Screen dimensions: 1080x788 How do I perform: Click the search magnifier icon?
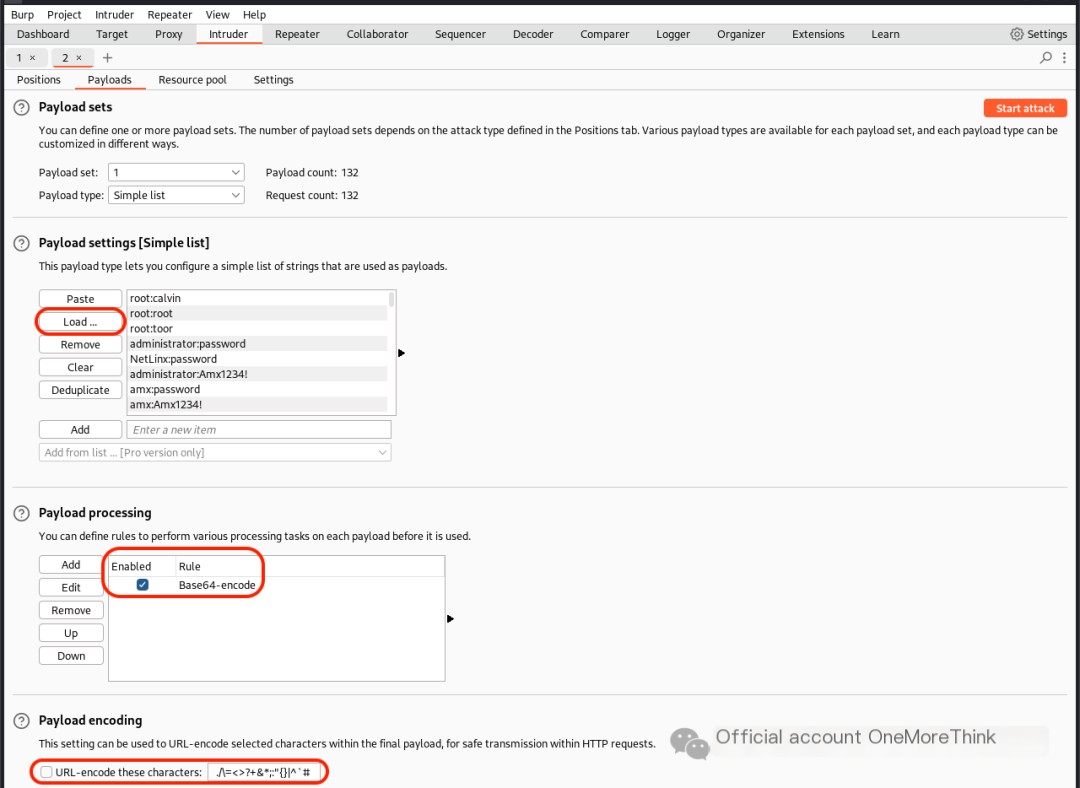[x=1046, y=58]
